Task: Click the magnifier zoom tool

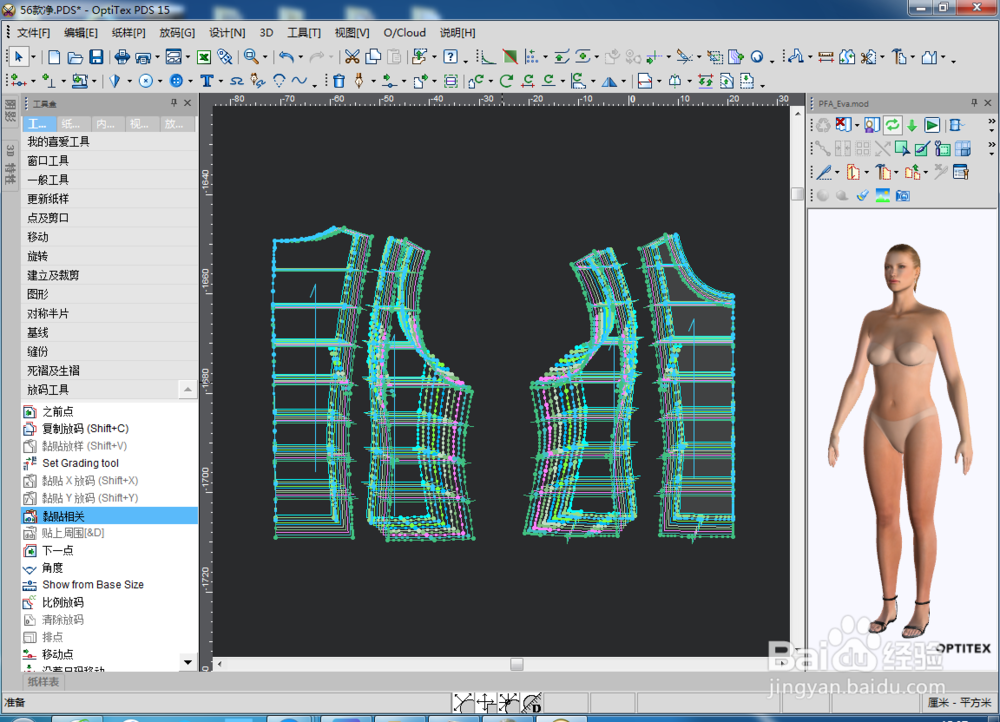Action: 251,57
